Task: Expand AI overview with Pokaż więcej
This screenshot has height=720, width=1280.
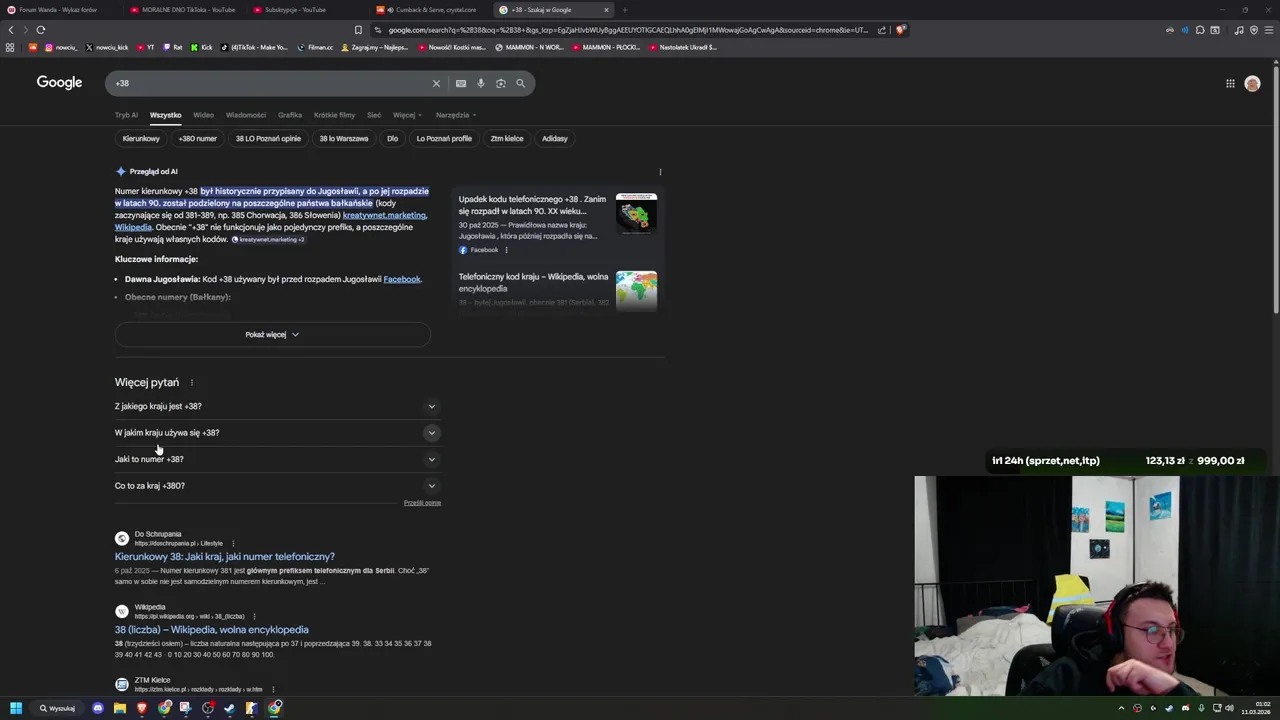Action: pos(272,334)
